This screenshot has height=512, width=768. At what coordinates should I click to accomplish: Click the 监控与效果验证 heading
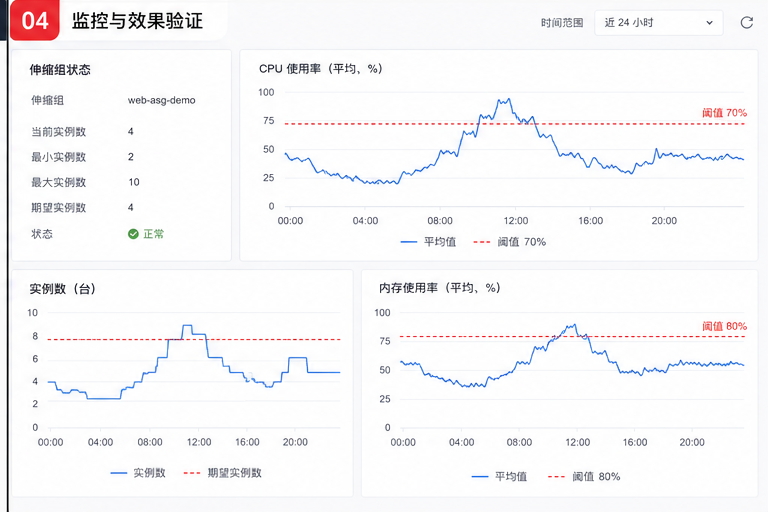[137, 21]
